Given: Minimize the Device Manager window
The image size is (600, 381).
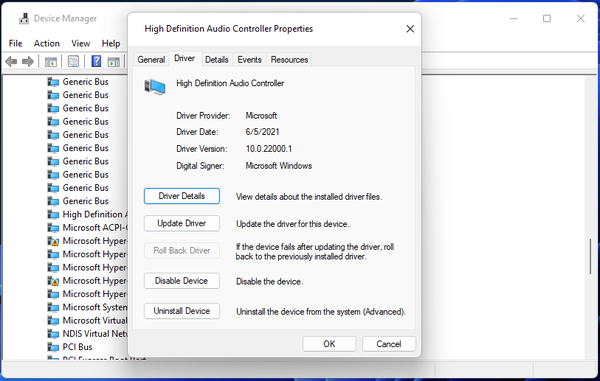Looking at the screenshot, I should coord(514,18).
